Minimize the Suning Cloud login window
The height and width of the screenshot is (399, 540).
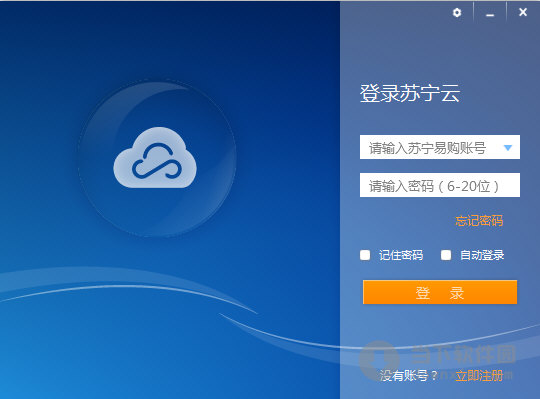tap(490, 14)
